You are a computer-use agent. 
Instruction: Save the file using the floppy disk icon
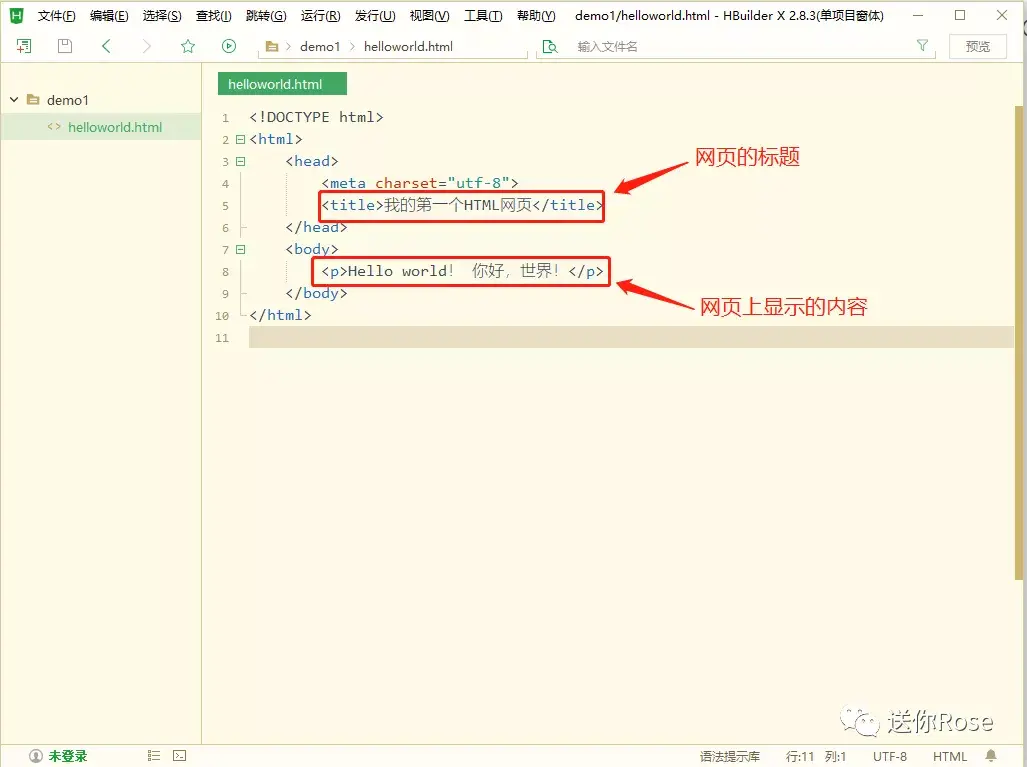[x=63, y=46]
